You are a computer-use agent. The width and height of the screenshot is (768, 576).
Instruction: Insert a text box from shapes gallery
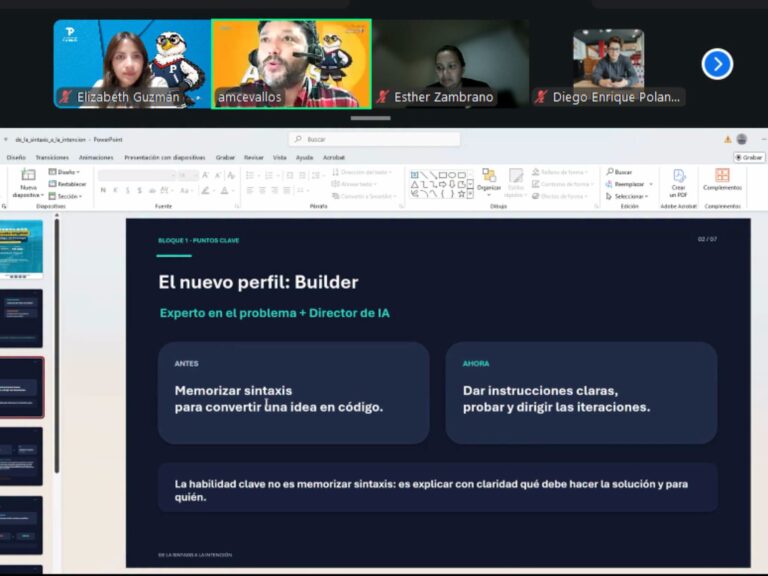(x=415, y=175)
